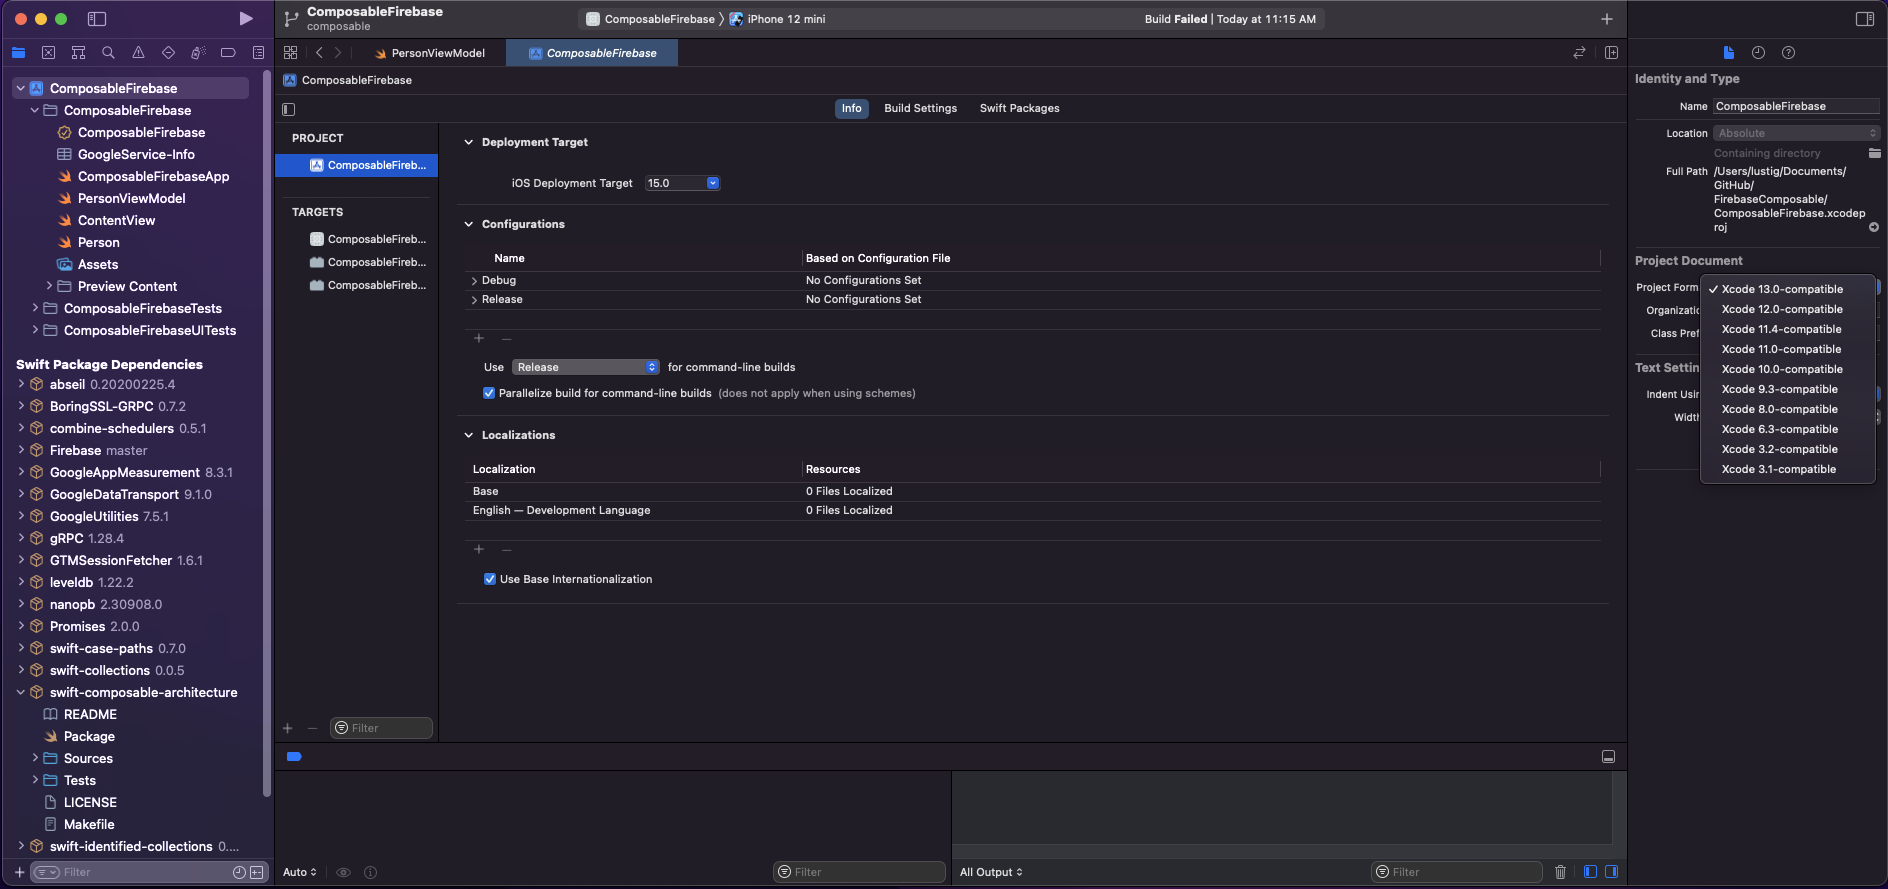Choose containing directory folder icon
The image size is (1888, 889).
point(1874,153)
